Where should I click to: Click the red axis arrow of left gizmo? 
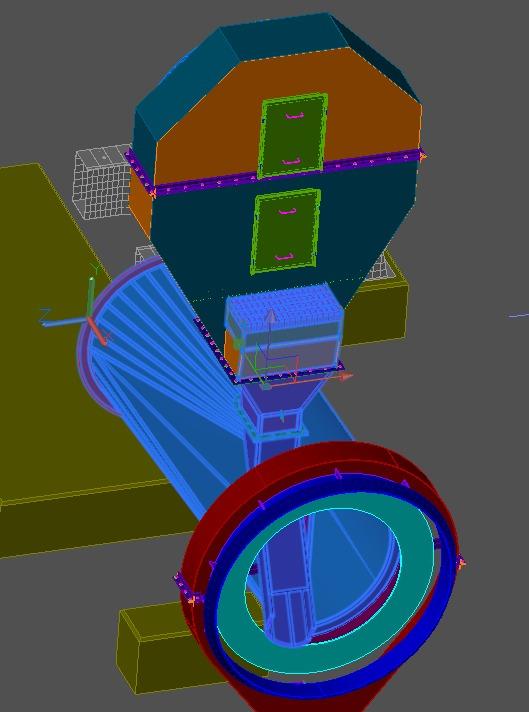[98, 331]
